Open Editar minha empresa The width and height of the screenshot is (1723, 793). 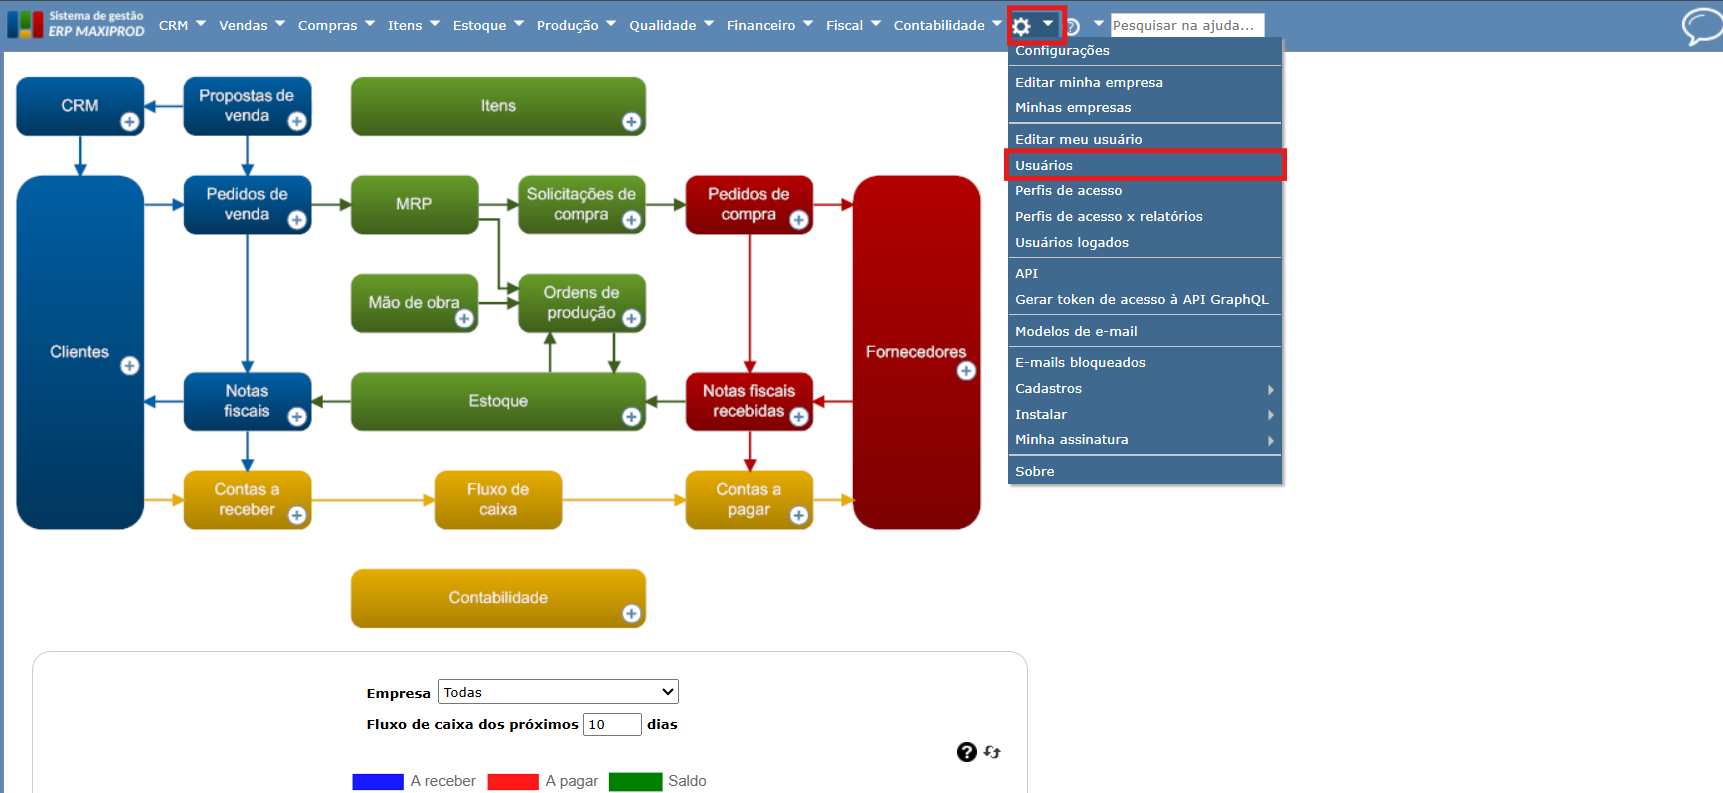tap(1144, 83)
